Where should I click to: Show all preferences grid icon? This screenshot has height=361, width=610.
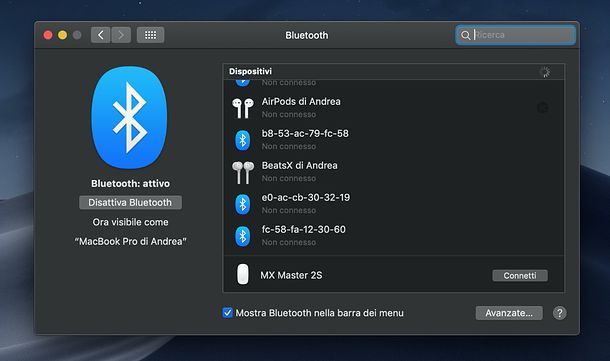[151, 35]
